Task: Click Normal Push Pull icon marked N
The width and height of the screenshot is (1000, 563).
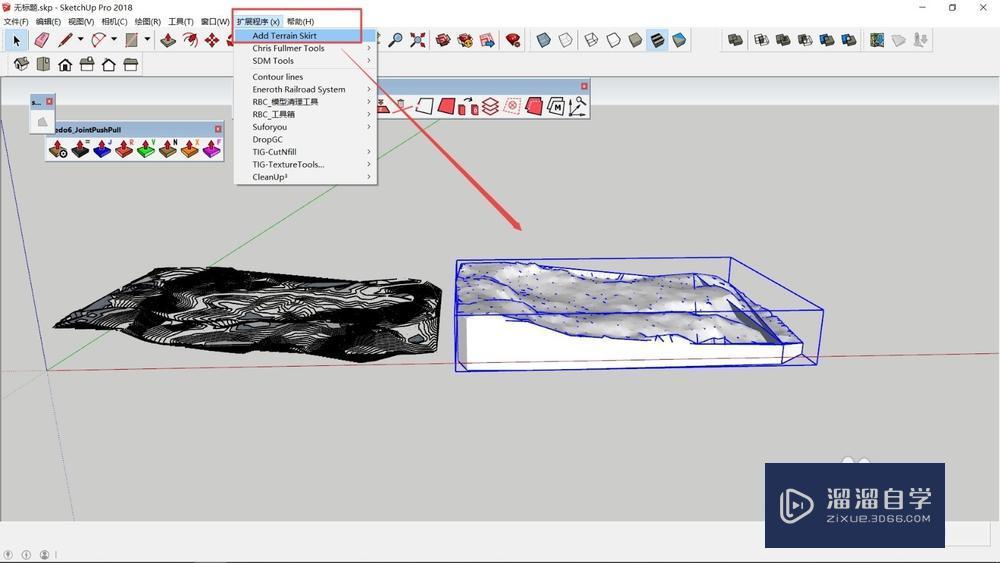Action: click(x=168, y=149)
